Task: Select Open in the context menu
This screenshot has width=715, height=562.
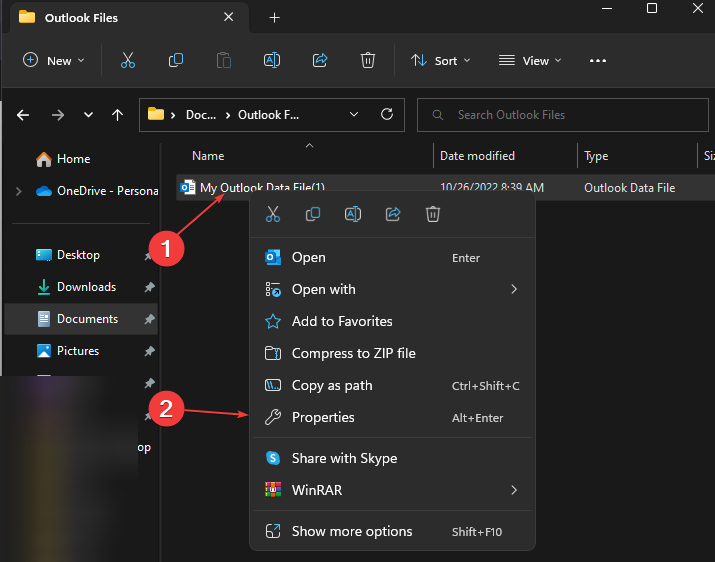Action: tap(392, 257)
